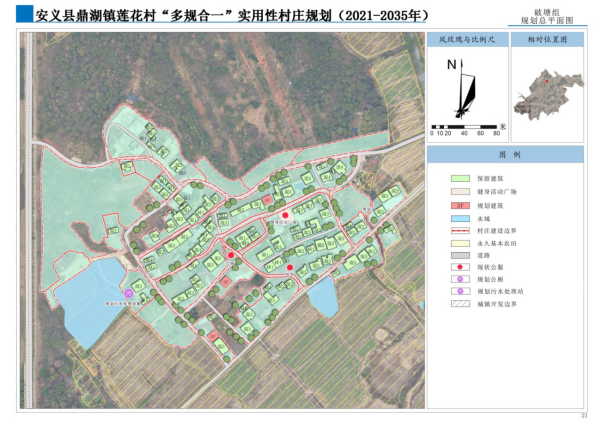Click the planned sewage treatment station legend icon
Viewport: 602px width, 426px height.
[x=460, y=292]
